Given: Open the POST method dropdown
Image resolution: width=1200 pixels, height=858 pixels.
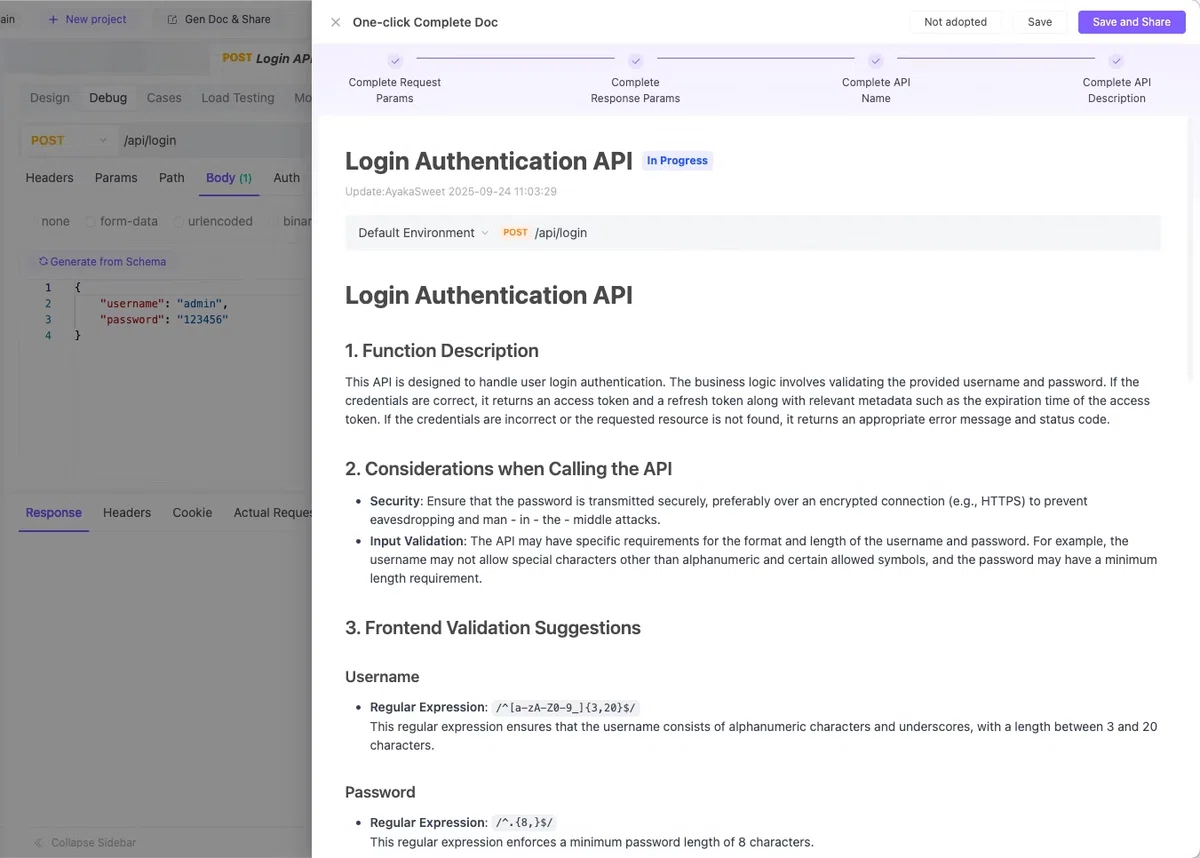Looking at the screenshot, I should [x=68, y=141].
